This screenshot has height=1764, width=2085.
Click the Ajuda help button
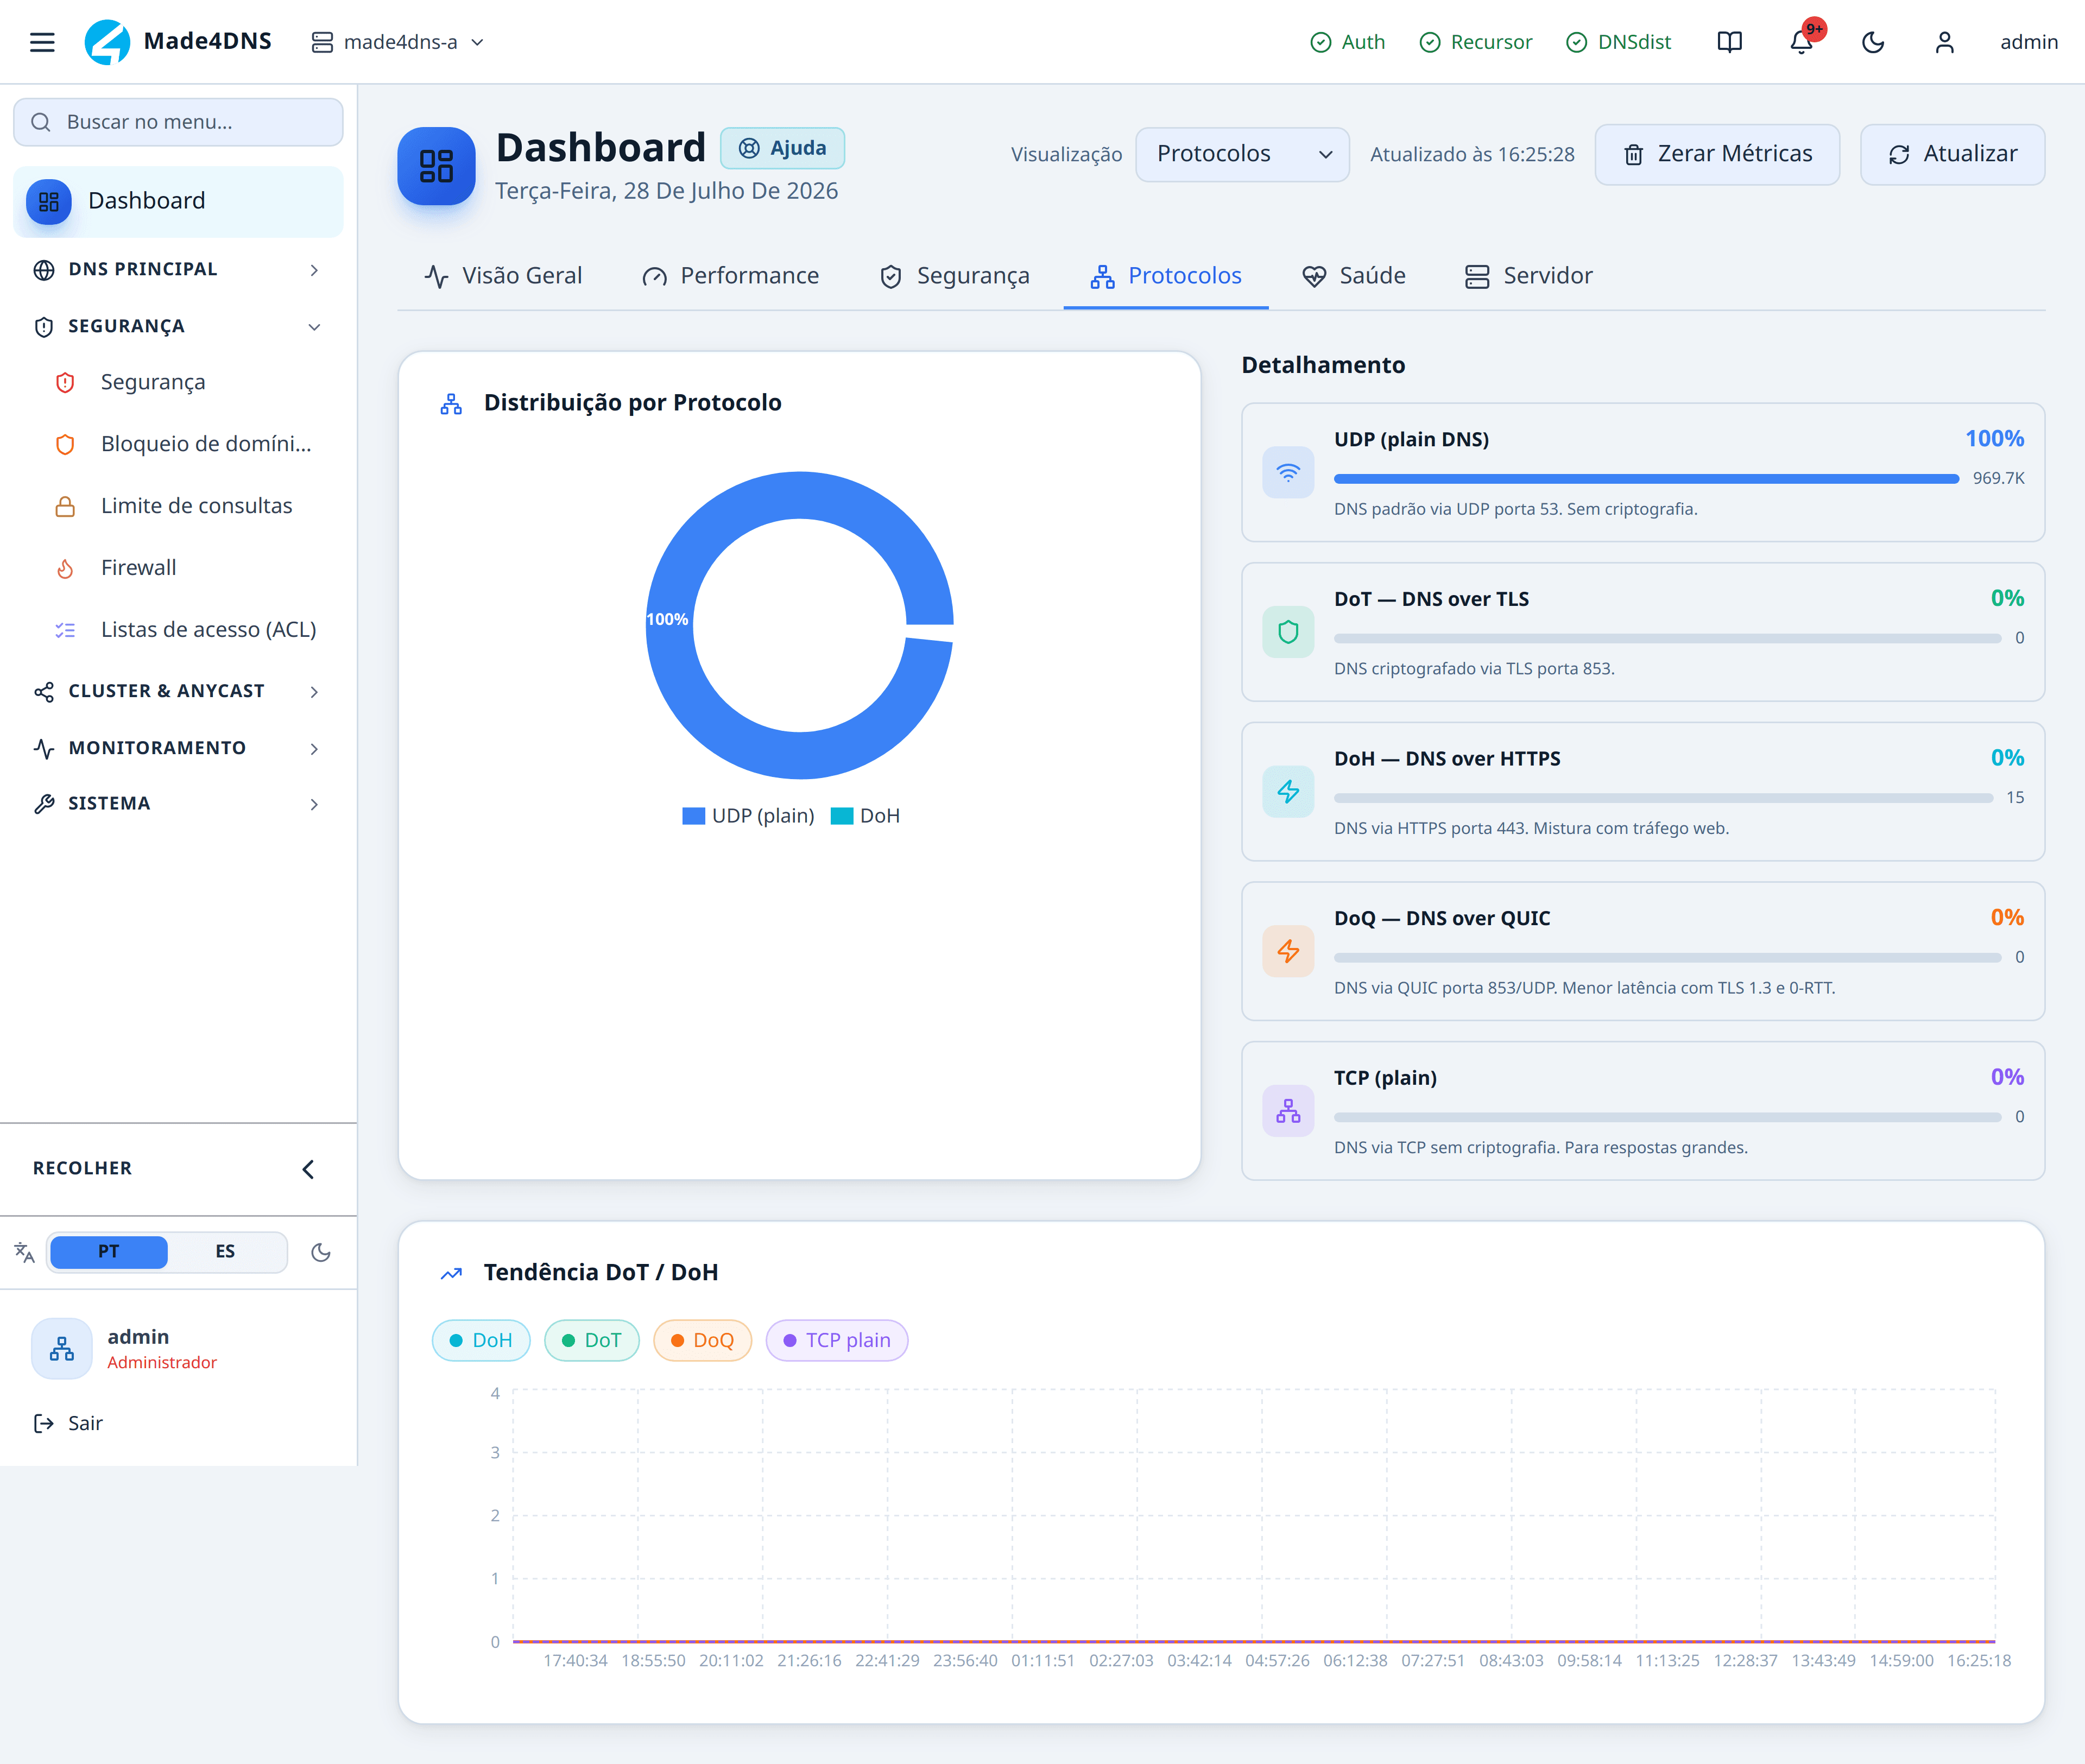pos(782,148)
